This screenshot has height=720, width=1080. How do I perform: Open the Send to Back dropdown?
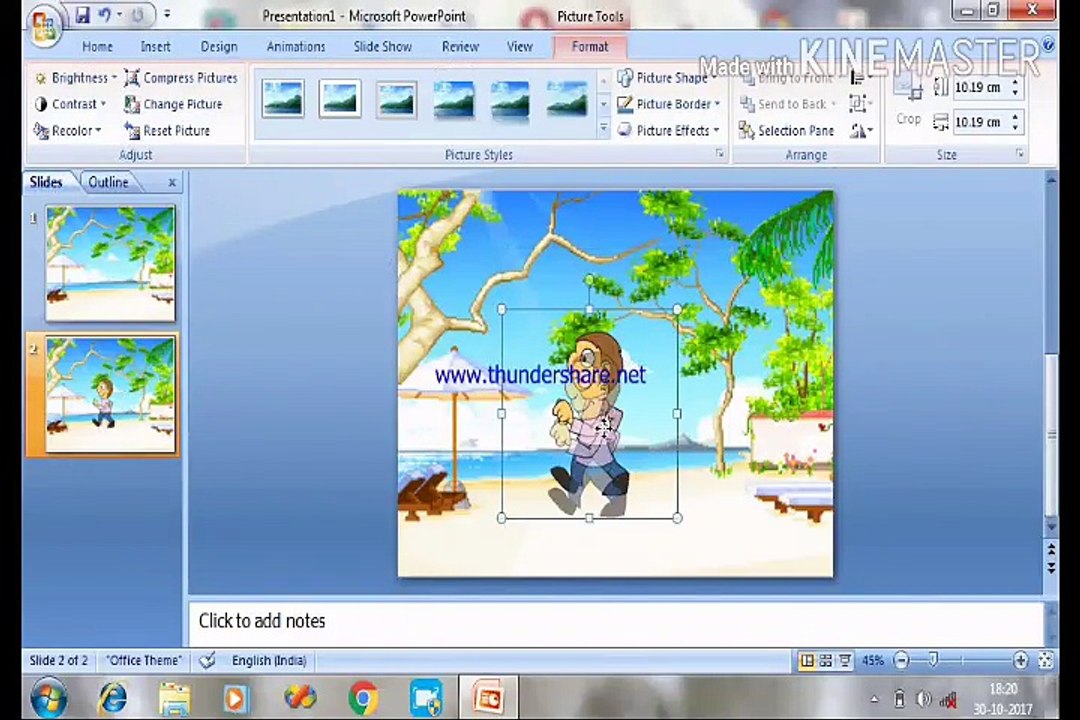787,104
